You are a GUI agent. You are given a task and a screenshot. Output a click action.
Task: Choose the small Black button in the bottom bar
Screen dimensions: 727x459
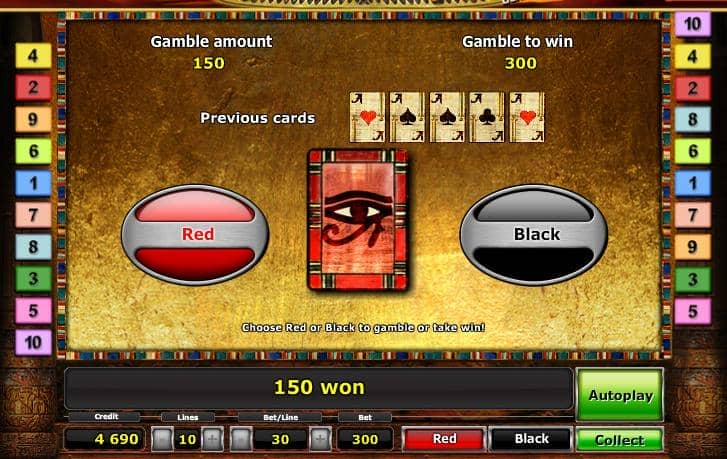coord(531,439)
